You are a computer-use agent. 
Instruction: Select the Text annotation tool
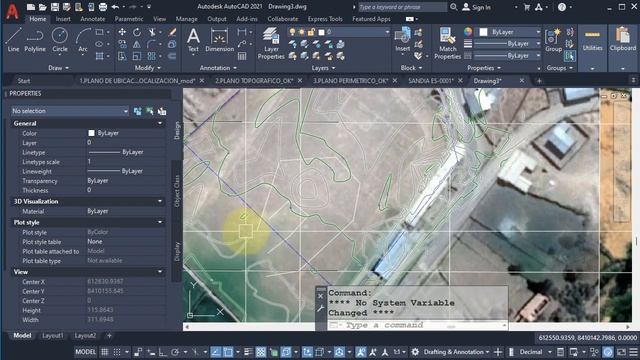point(193,40)
